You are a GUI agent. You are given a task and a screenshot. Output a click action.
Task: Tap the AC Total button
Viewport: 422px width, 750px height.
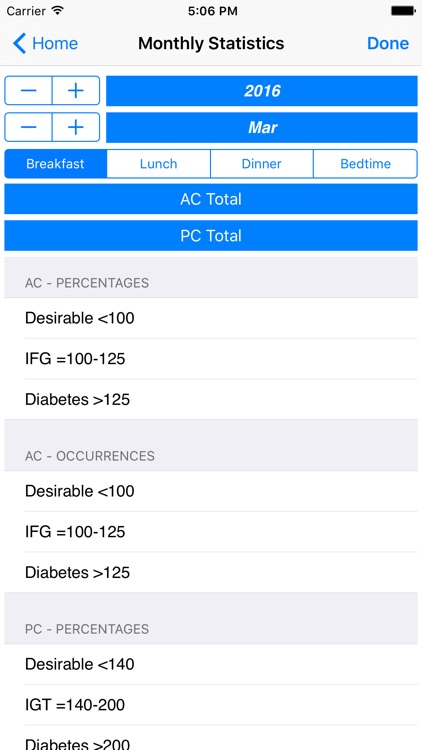coord(211,199)
